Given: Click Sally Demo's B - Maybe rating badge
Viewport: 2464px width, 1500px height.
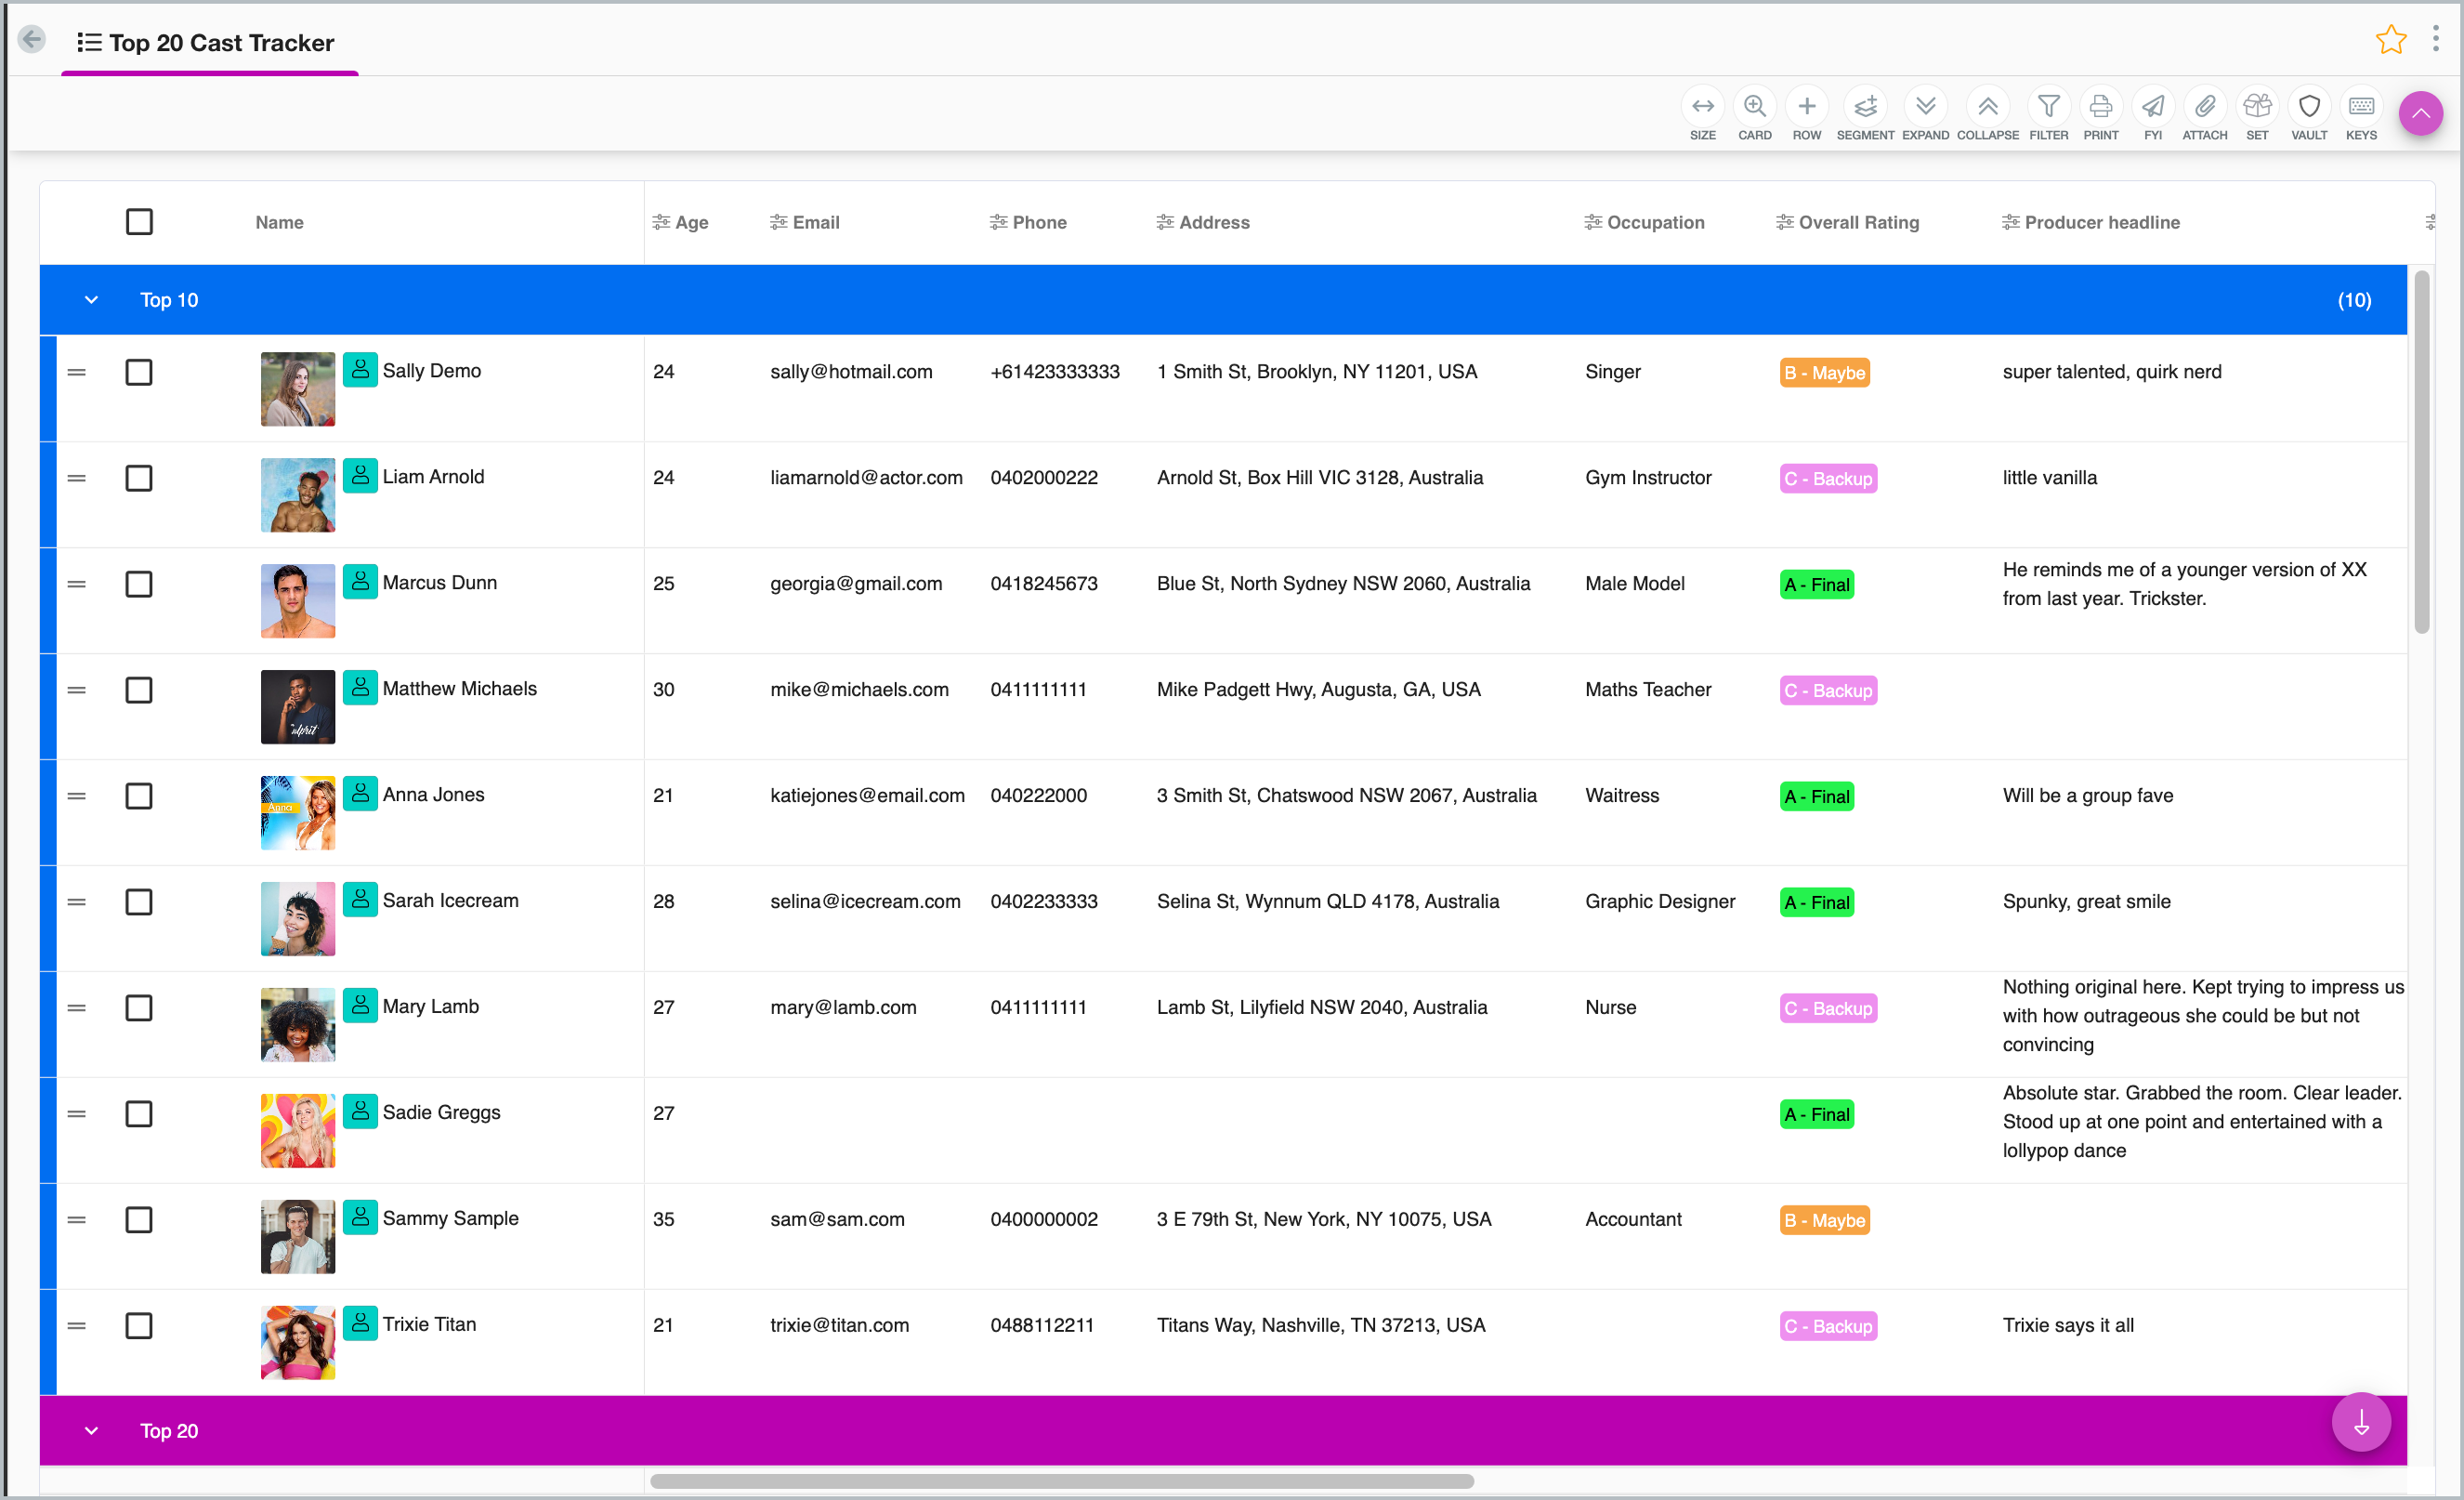Looking at the screenshot, I should [x=1824, y=373].
